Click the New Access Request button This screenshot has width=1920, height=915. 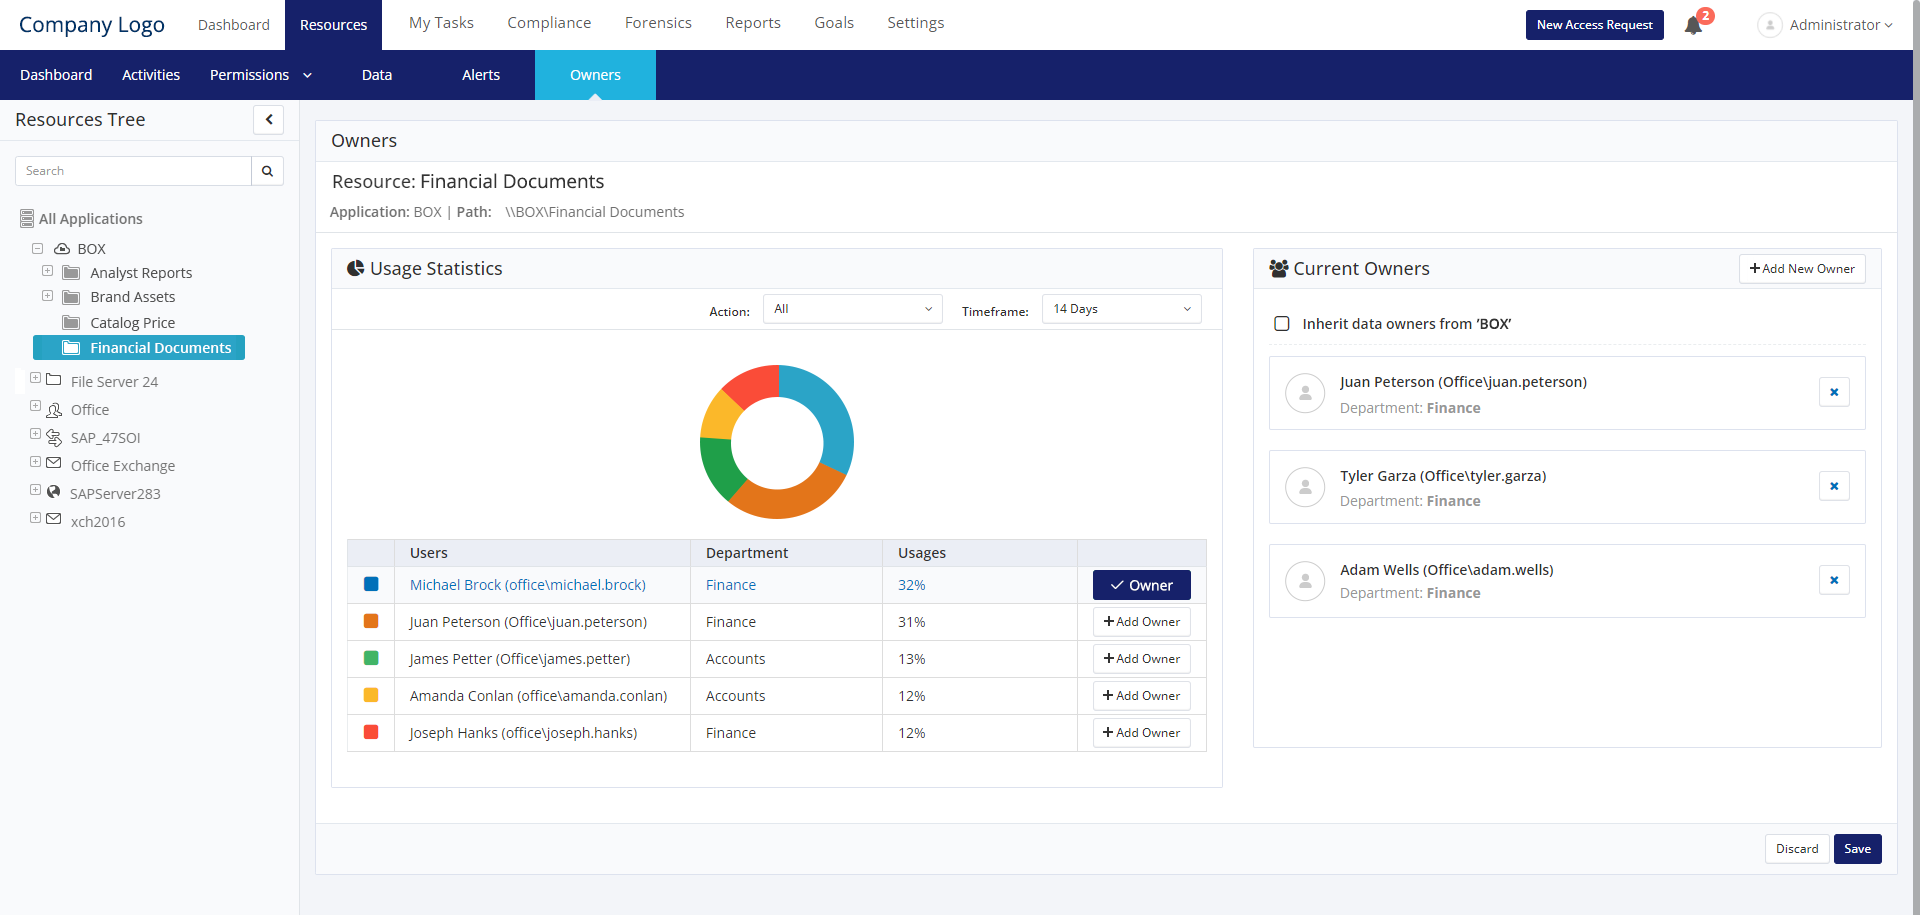click(x=1594, y=25)
